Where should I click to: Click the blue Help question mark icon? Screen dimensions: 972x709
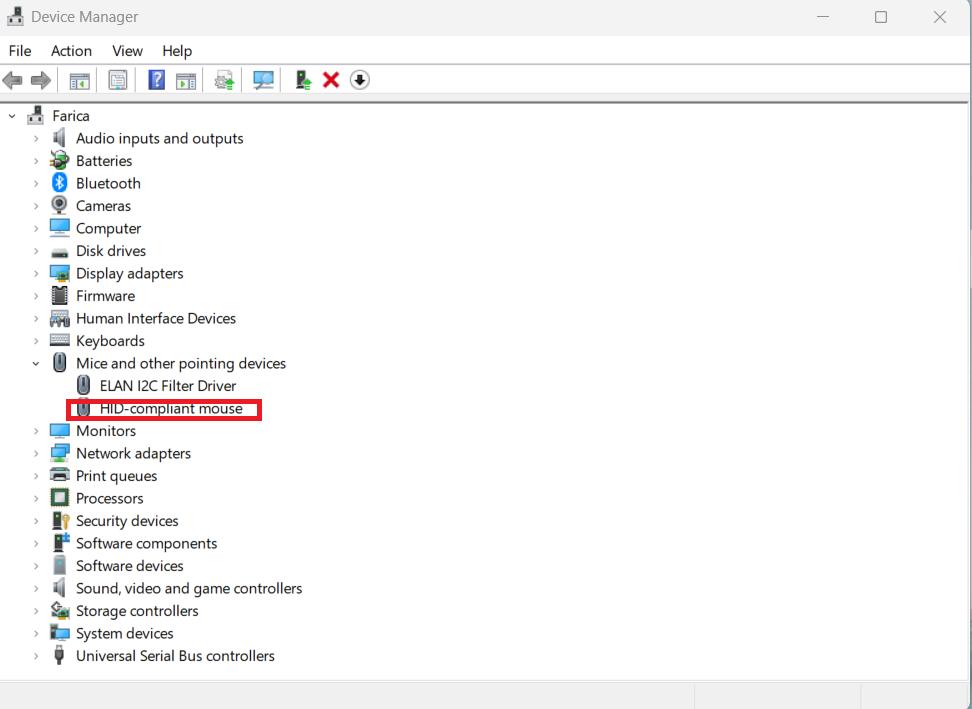156,80
